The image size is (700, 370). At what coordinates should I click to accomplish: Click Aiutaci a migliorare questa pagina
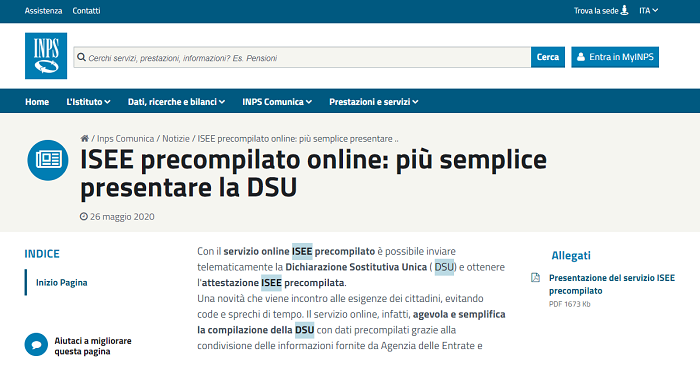93,346
